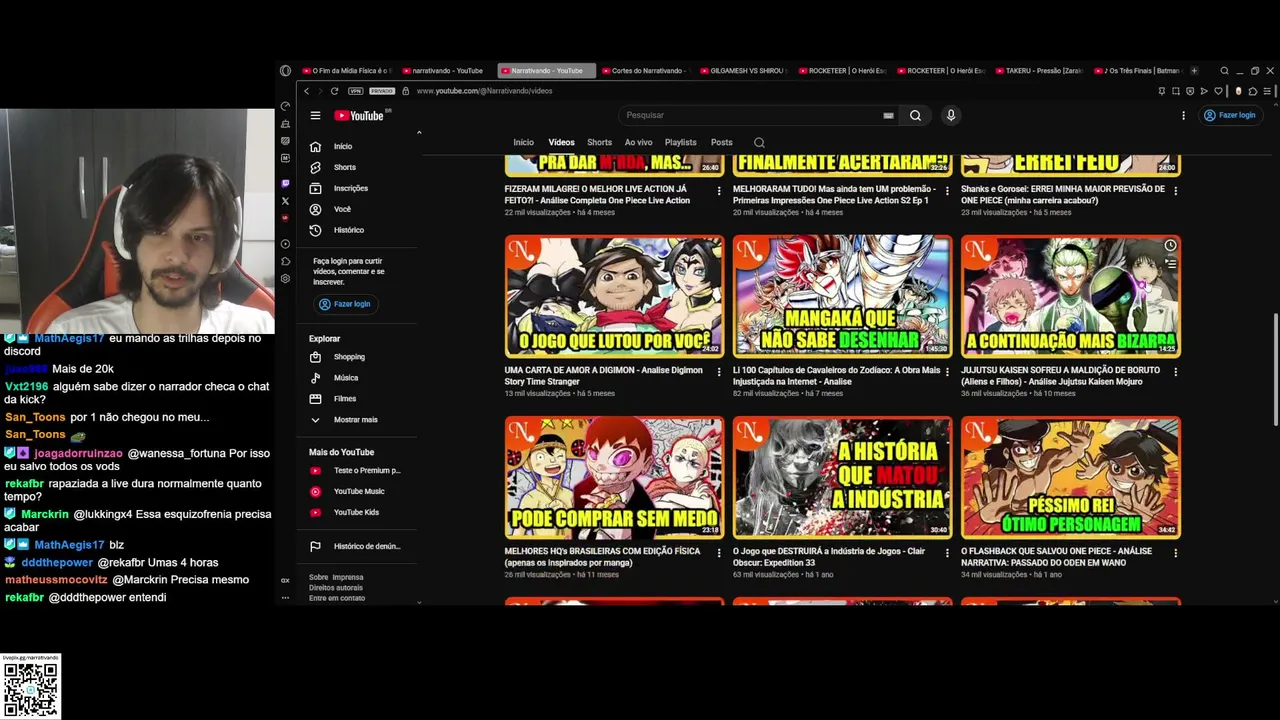This screenshot has width=1280, height=720.
Task: Open options for FLASHBACK QUE SALVOU video
Action: point(1175,553)
